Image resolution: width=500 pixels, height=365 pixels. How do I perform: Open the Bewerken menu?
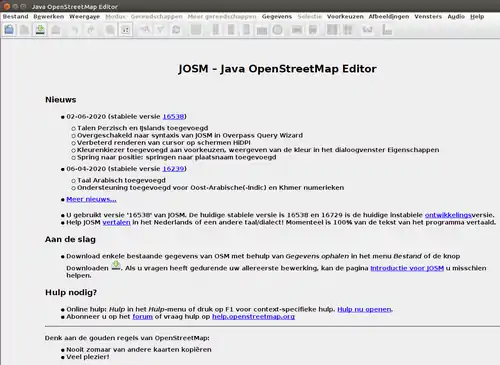(x=49, y=16)
